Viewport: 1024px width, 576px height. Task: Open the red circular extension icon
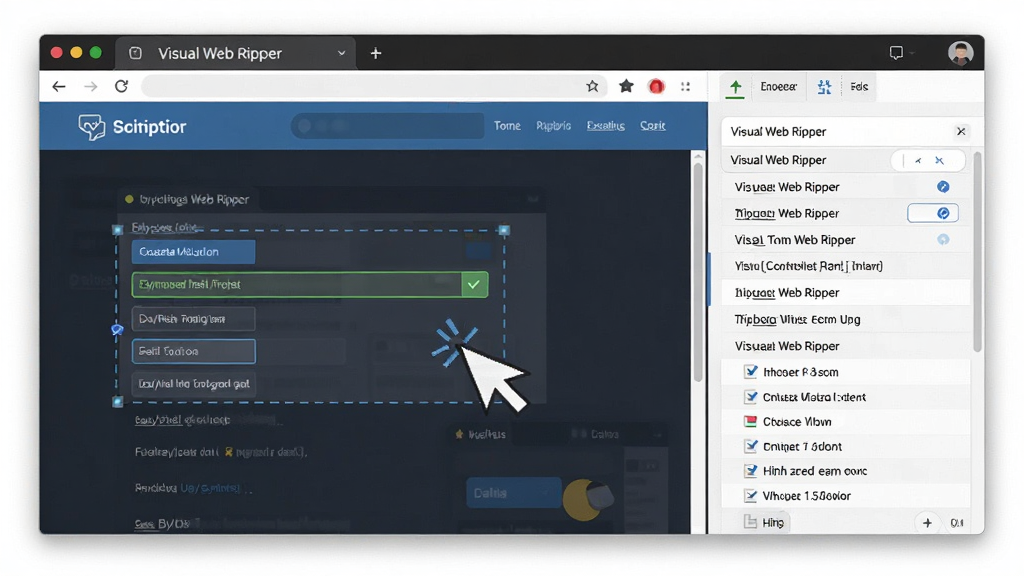(x=656, y=86)
